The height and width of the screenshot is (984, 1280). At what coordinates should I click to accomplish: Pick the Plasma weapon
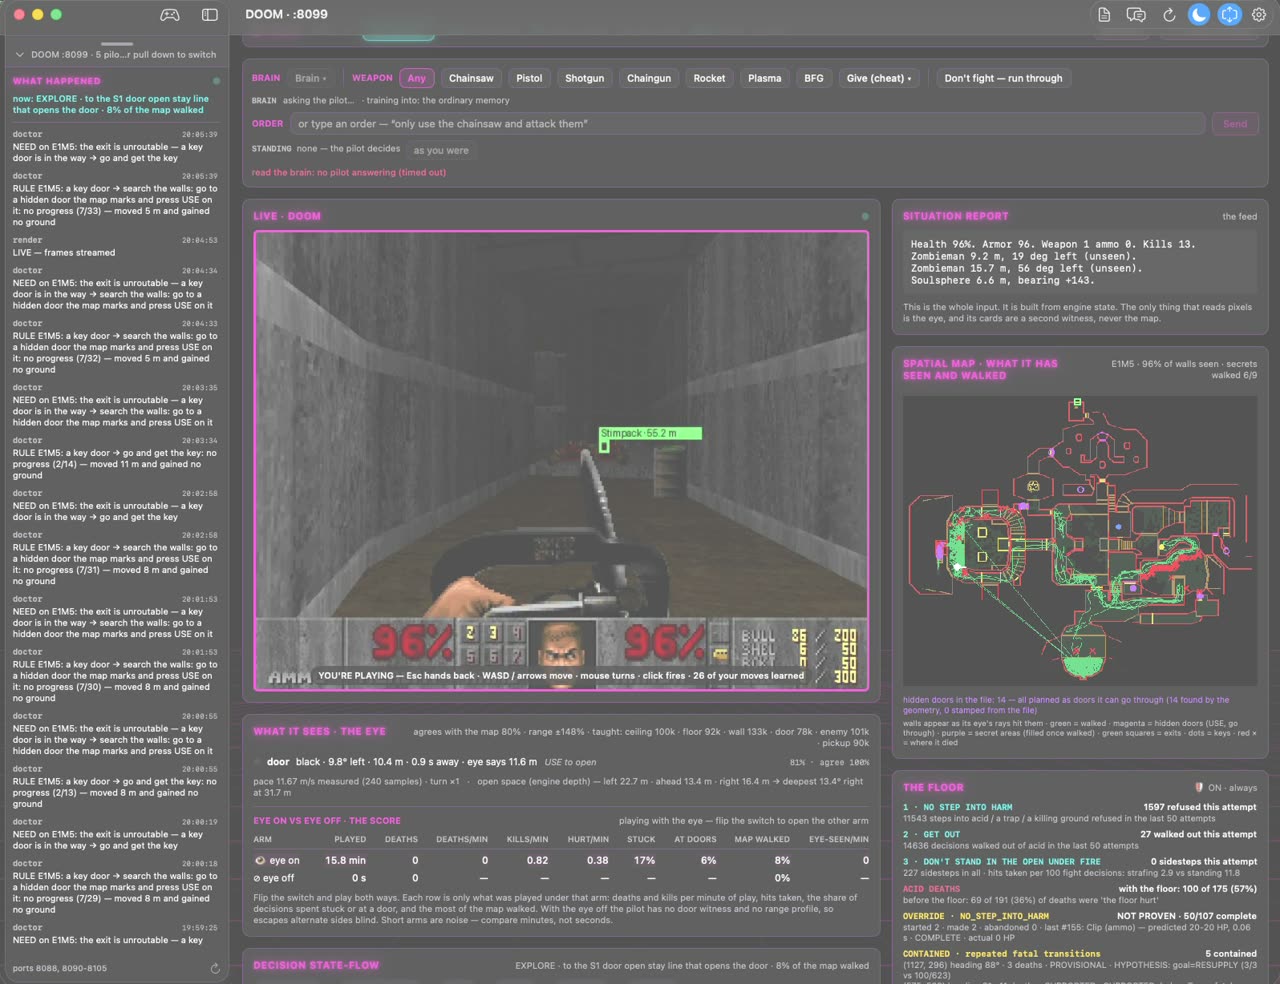point(765,78)
